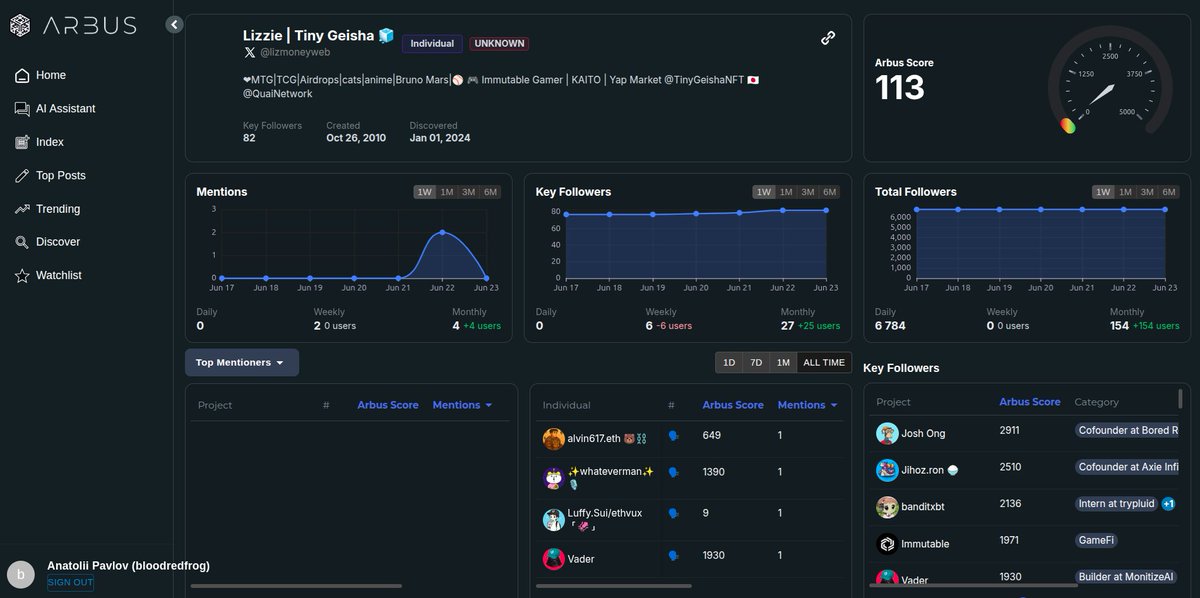1200x598 pixels.
Task: Click the AI Assistant chat icon
Action: (x=22, y=108)
